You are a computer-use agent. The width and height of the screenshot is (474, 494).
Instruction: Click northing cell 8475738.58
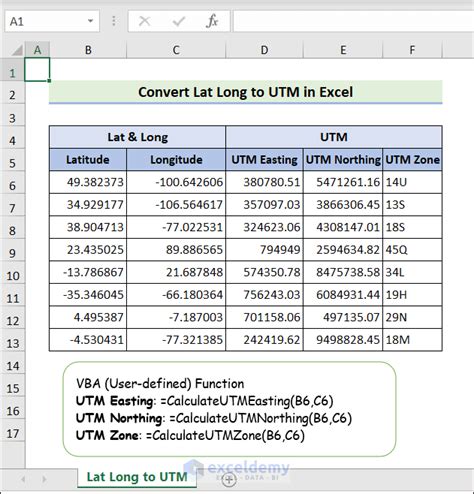pos(343,272)
